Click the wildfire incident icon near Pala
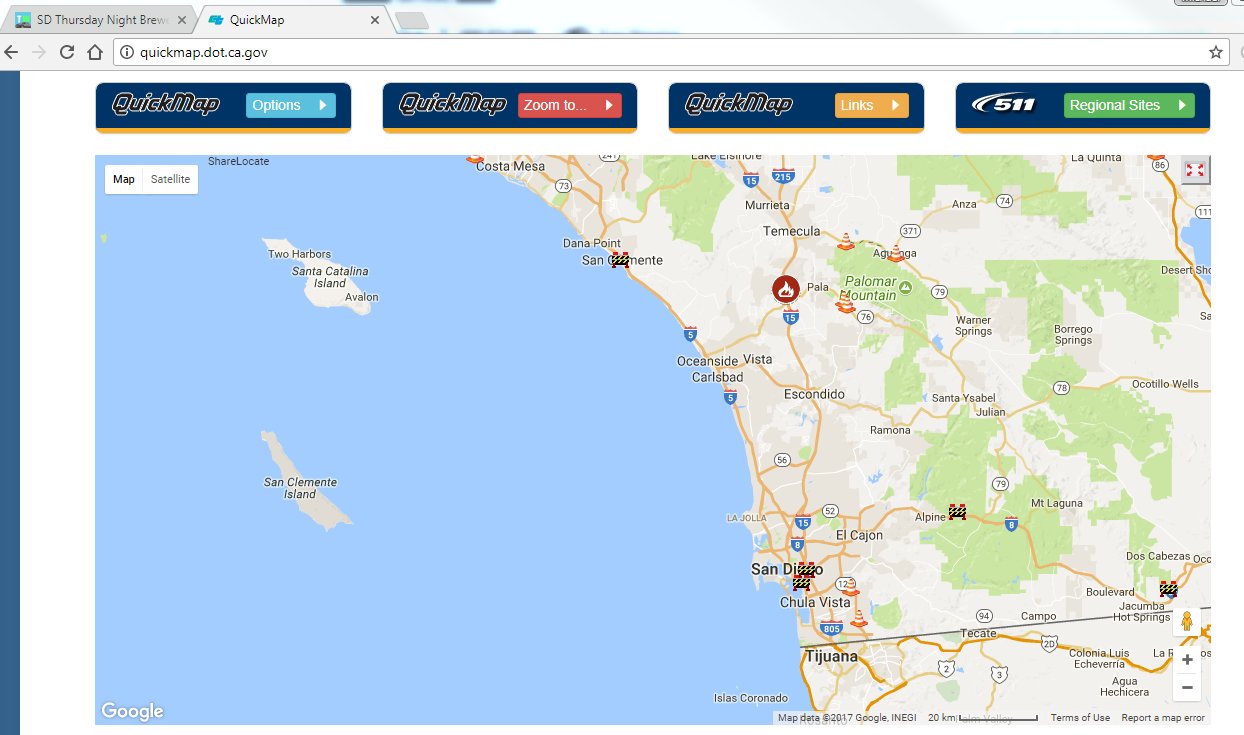The width and height of the screenshot is (1244, 735). click(786, 289)
